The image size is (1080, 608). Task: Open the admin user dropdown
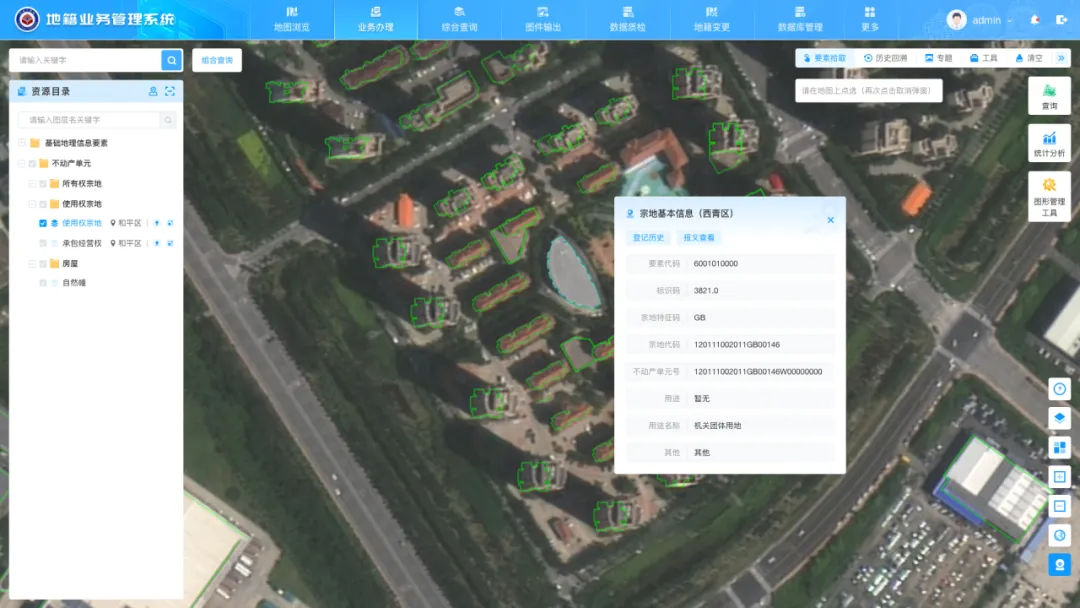click(984, 20)
